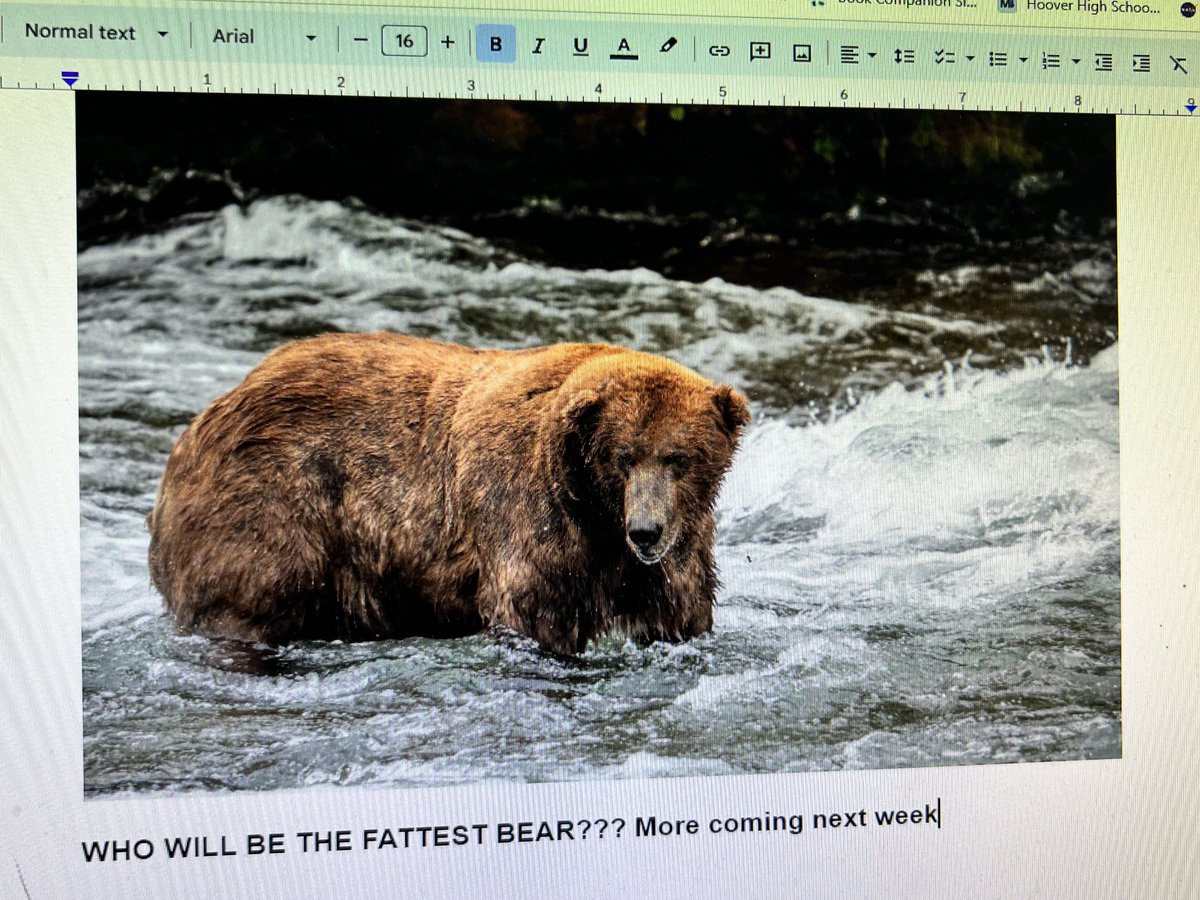Decrease the paragraph indent
Image resolution: width=1200 pixels, height=900 pixels.
point(1103,63)
